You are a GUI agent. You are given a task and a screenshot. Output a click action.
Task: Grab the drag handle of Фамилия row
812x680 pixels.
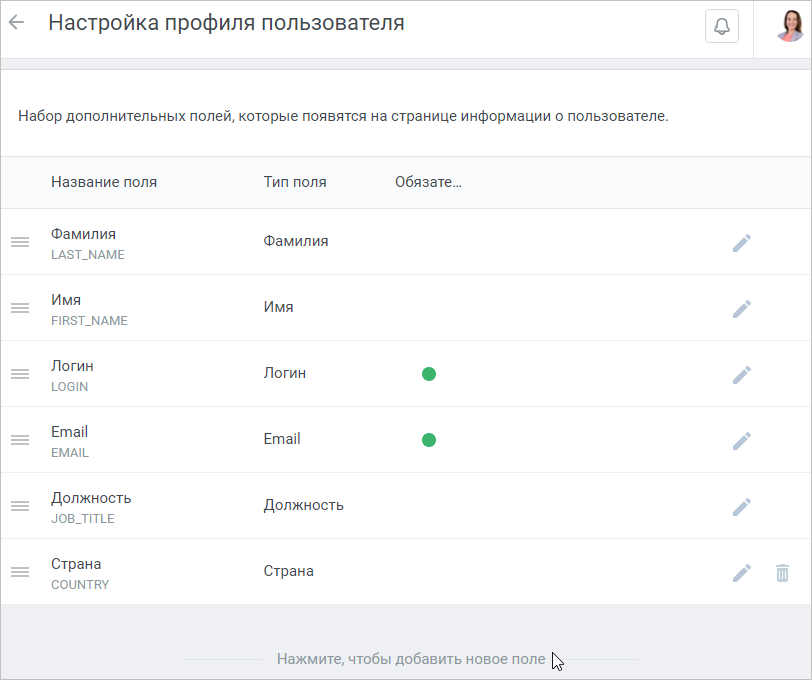pos(20,242)
